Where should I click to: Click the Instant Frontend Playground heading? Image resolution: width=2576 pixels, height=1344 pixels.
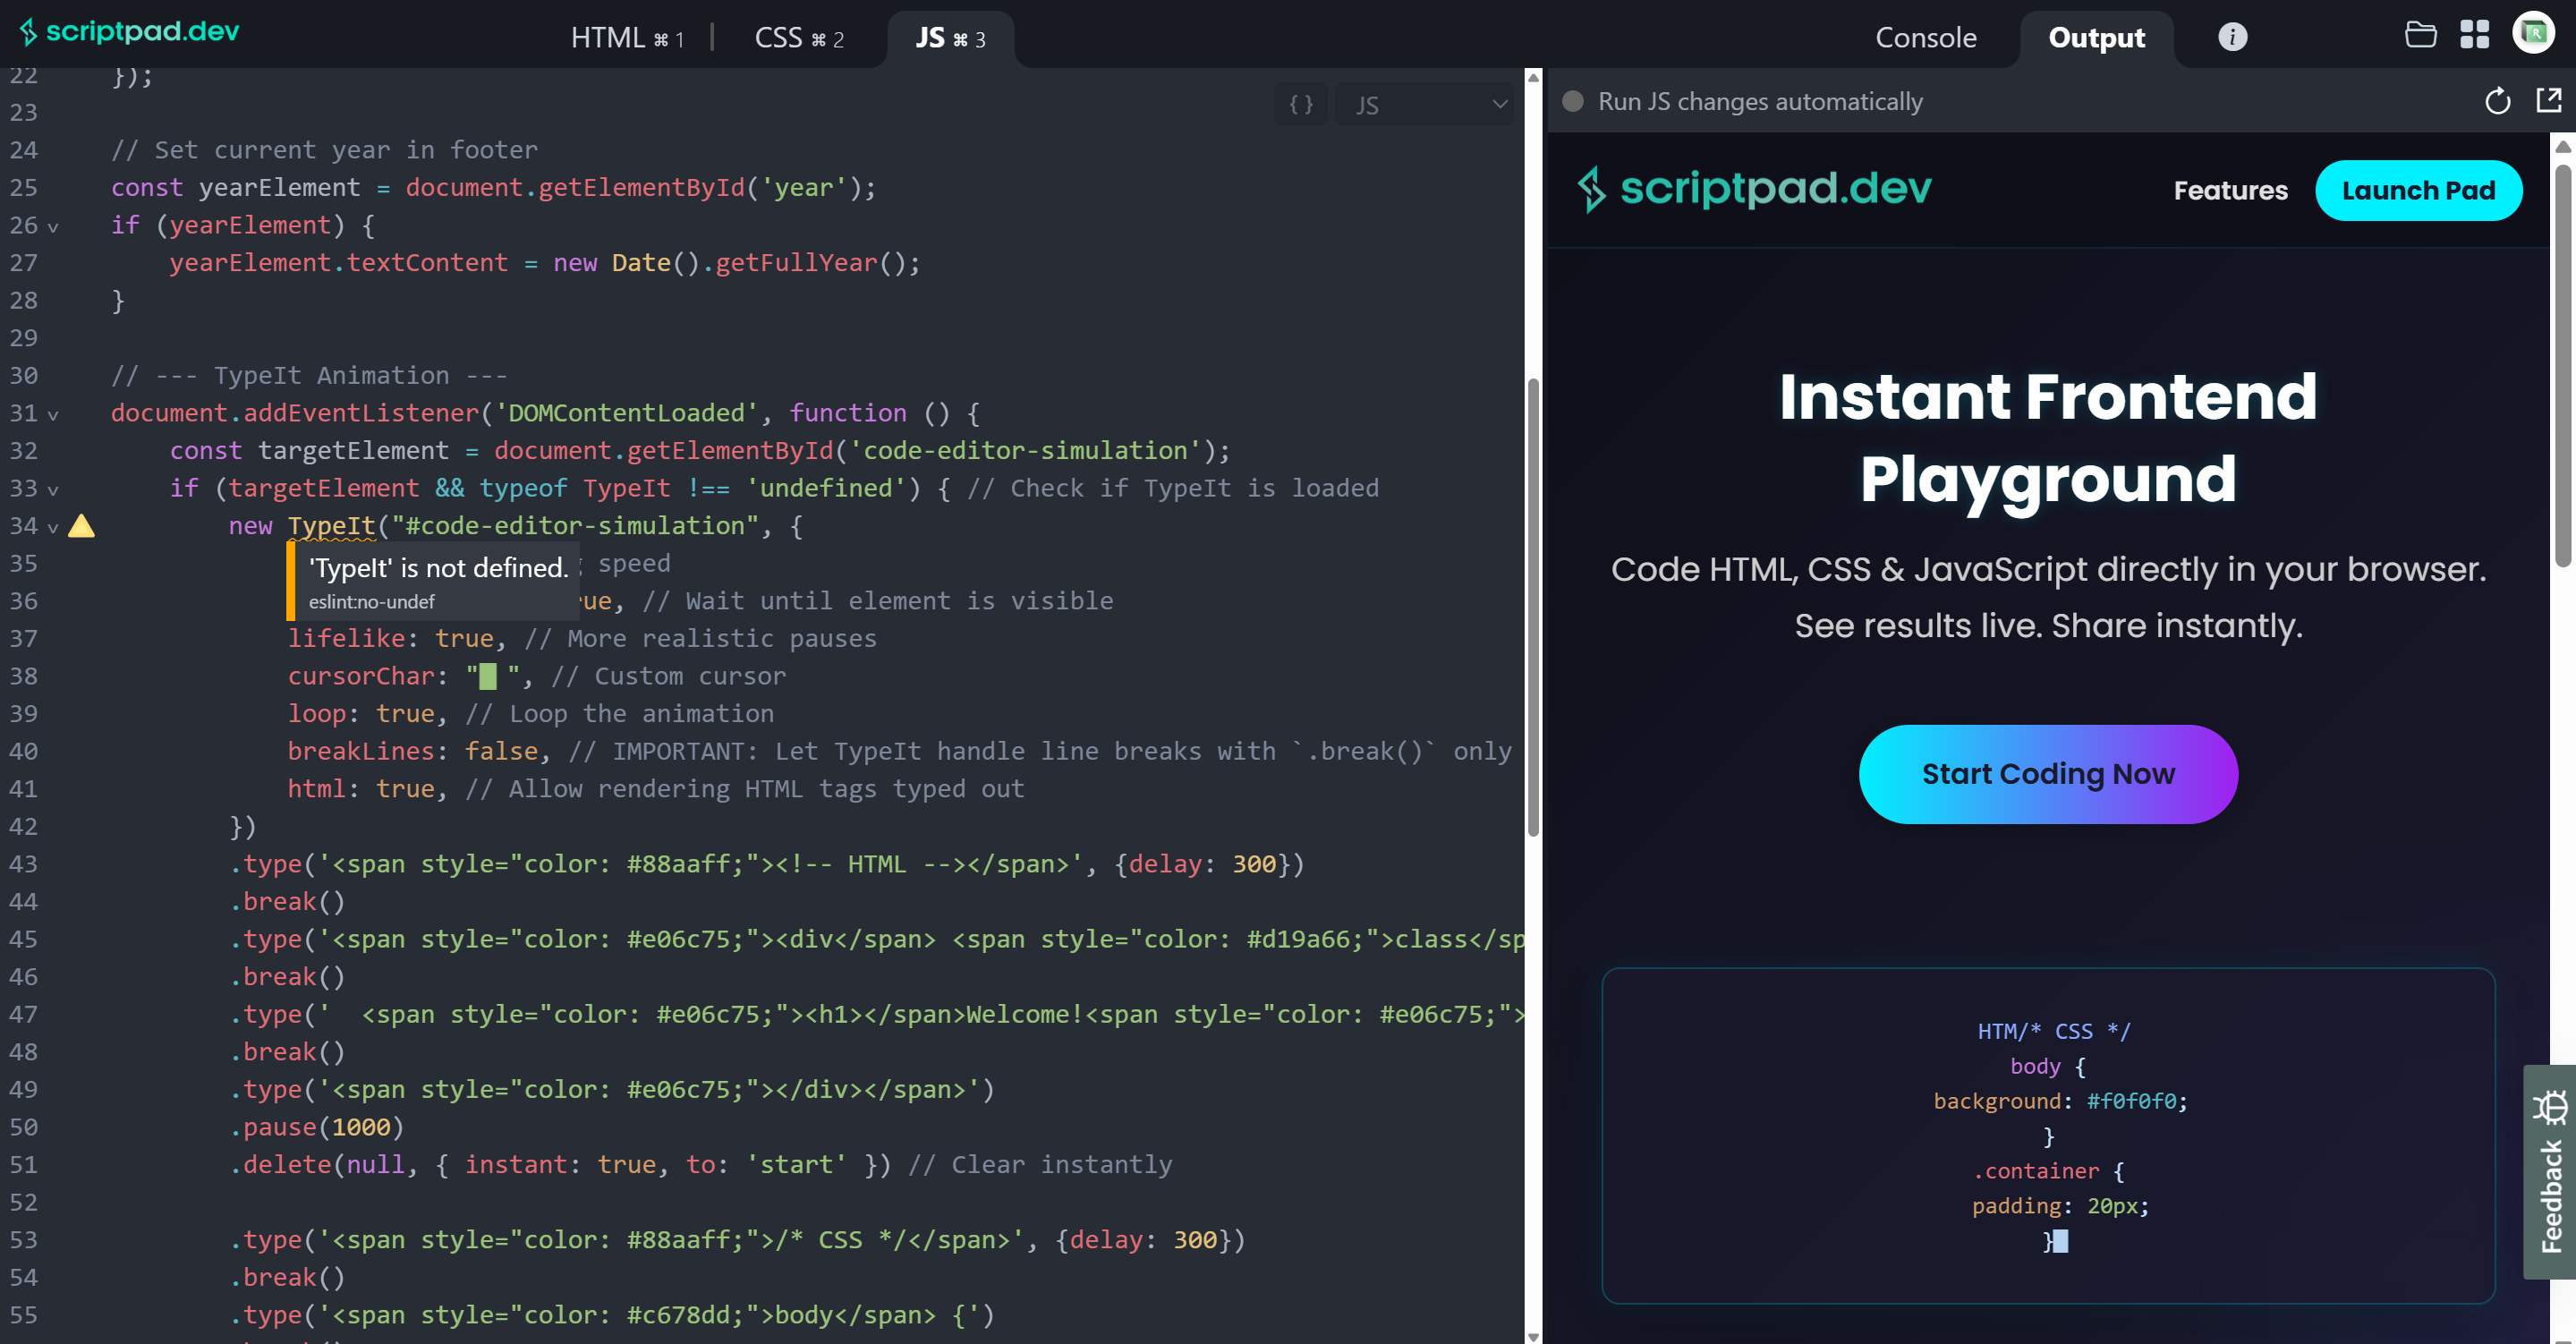[x=2047, y=437]
